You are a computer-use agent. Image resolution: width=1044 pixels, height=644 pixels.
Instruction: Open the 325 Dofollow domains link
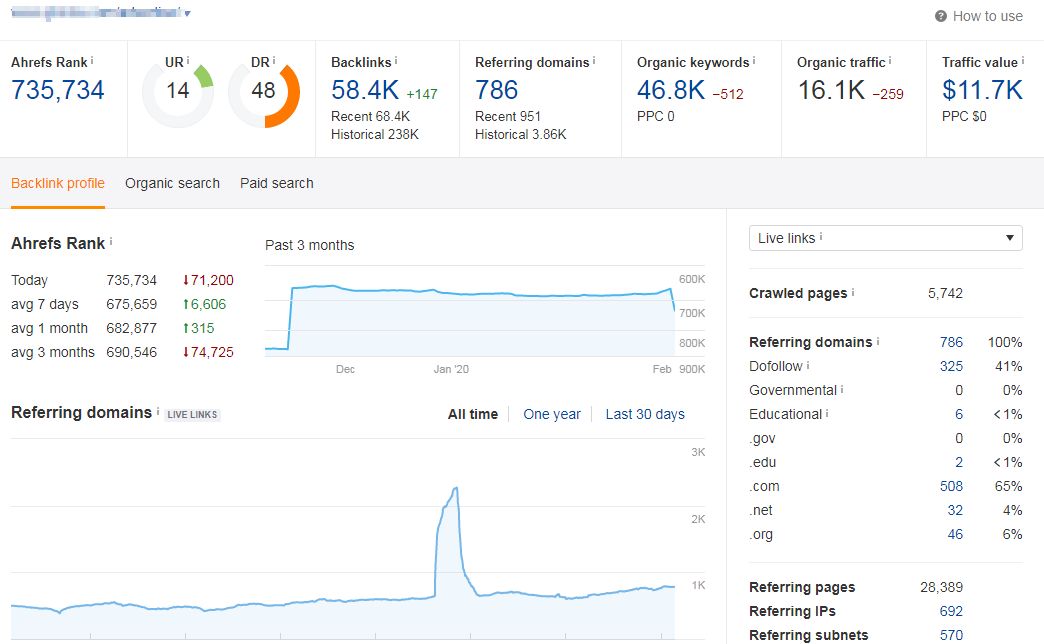951,366
